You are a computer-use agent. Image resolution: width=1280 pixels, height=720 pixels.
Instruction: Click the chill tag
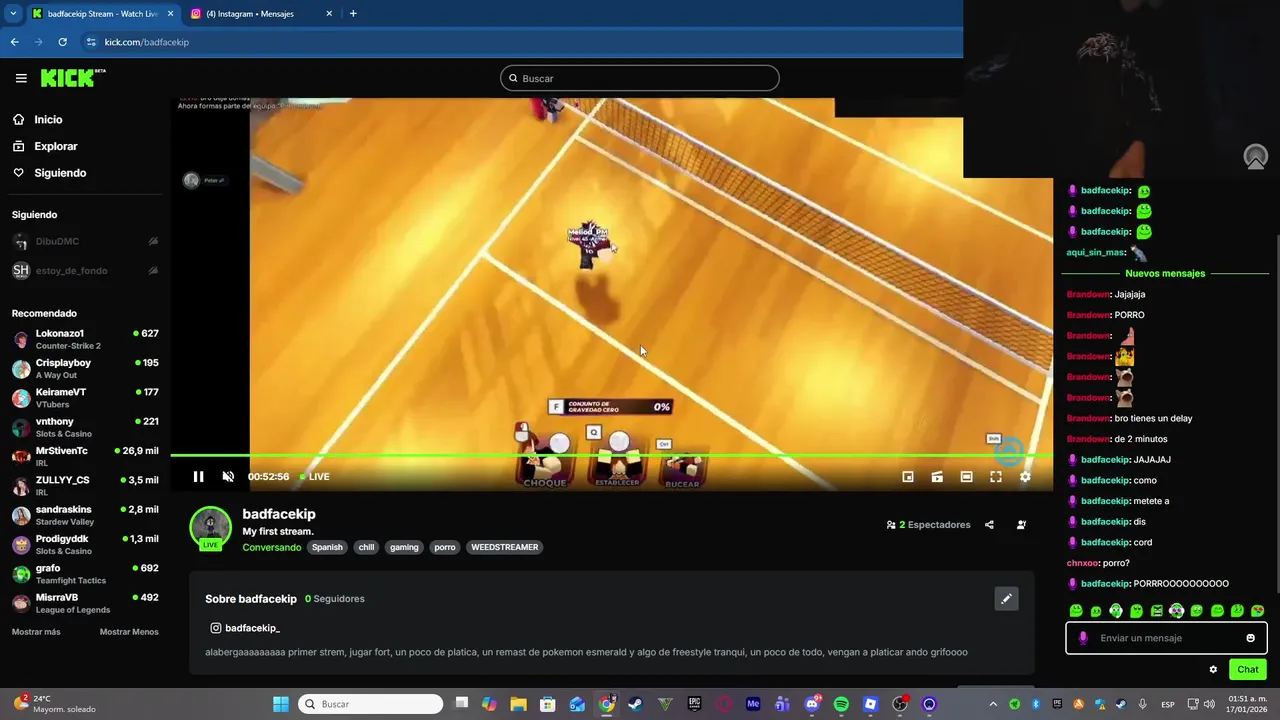(x=366, y=547)
